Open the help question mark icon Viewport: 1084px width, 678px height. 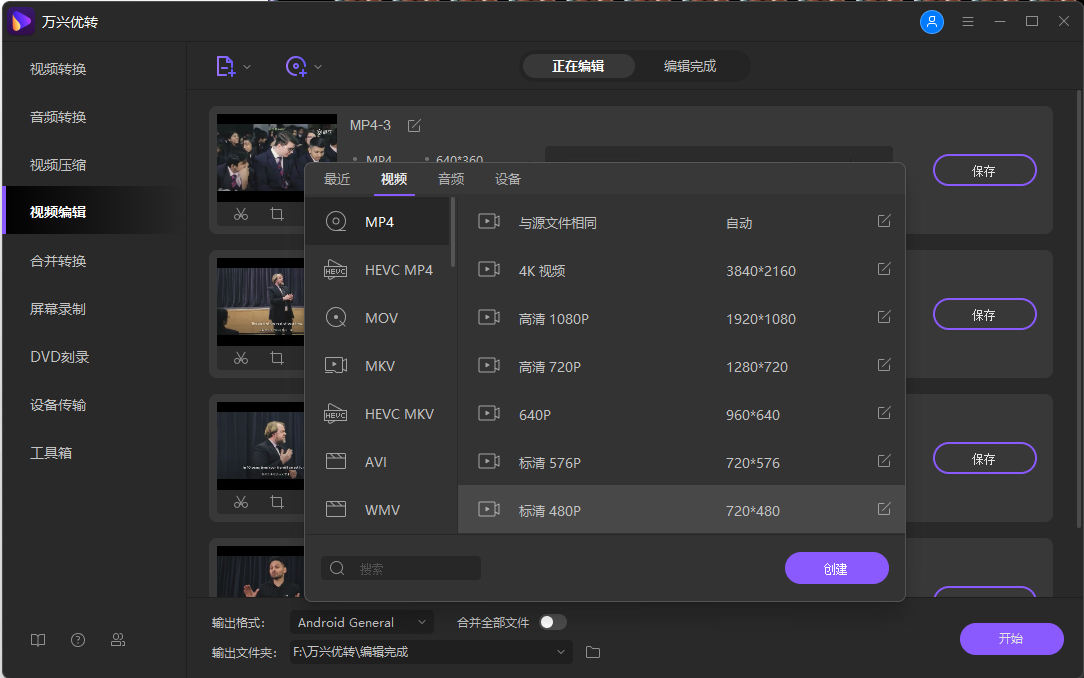78,640
